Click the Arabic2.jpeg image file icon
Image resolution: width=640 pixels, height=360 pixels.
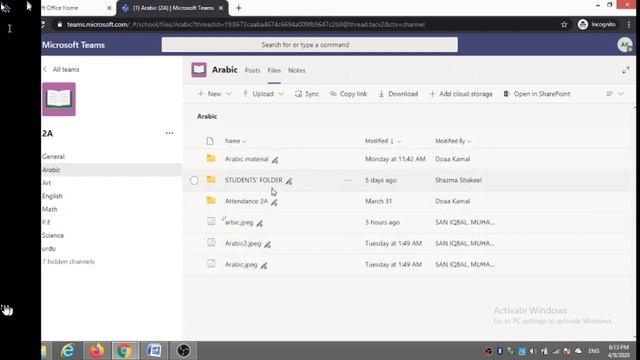click(211, 243)
